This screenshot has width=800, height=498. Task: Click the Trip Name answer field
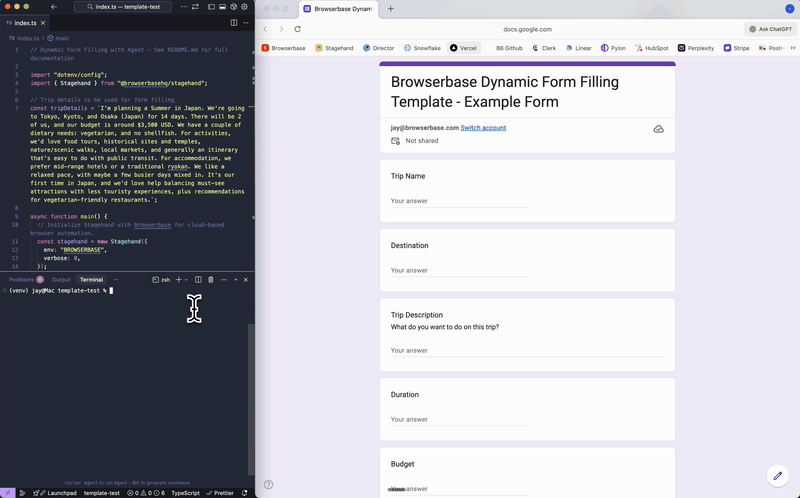[459, 201]
